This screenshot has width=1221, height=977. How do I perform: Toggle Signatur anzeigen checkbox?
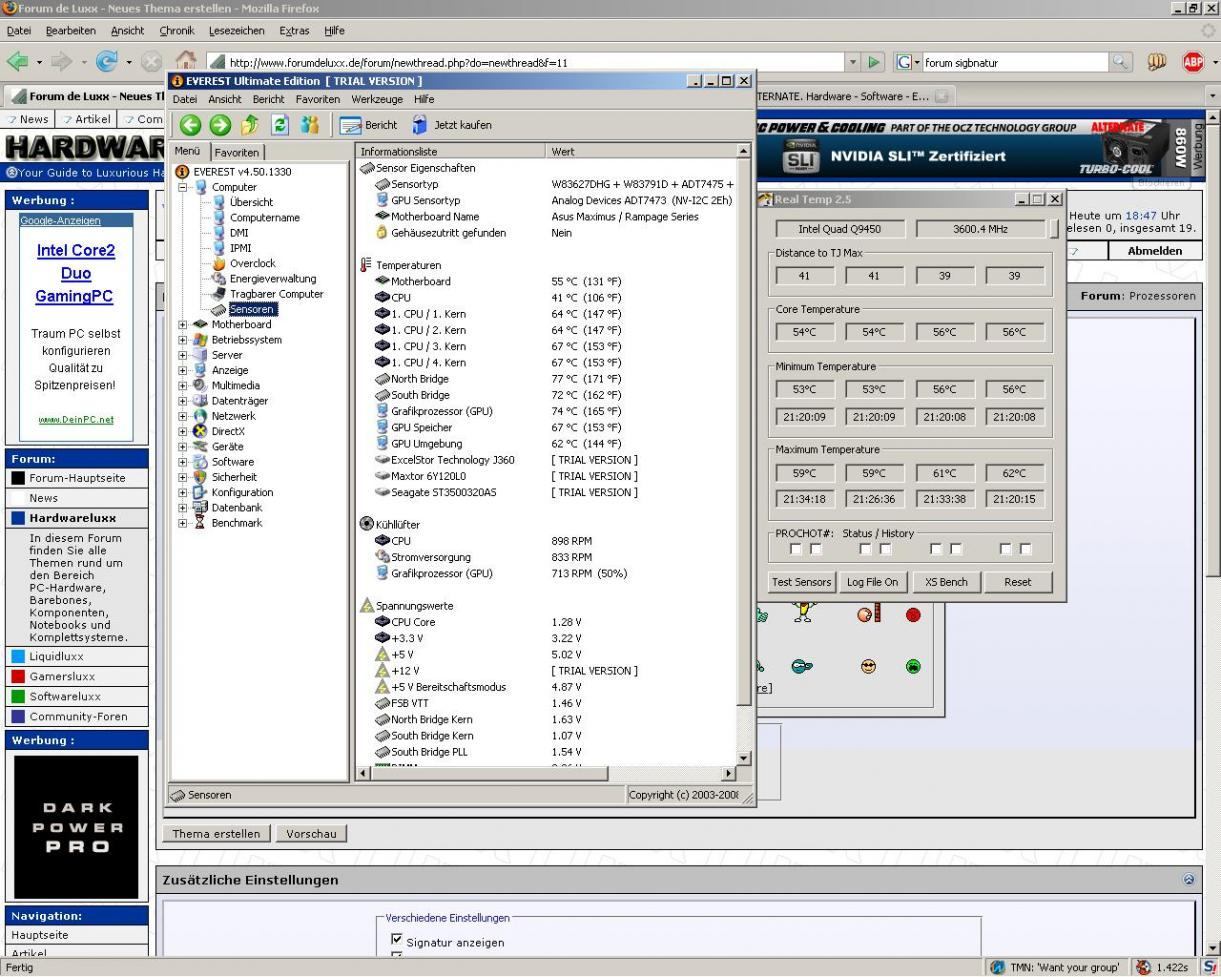pos(396,940)
